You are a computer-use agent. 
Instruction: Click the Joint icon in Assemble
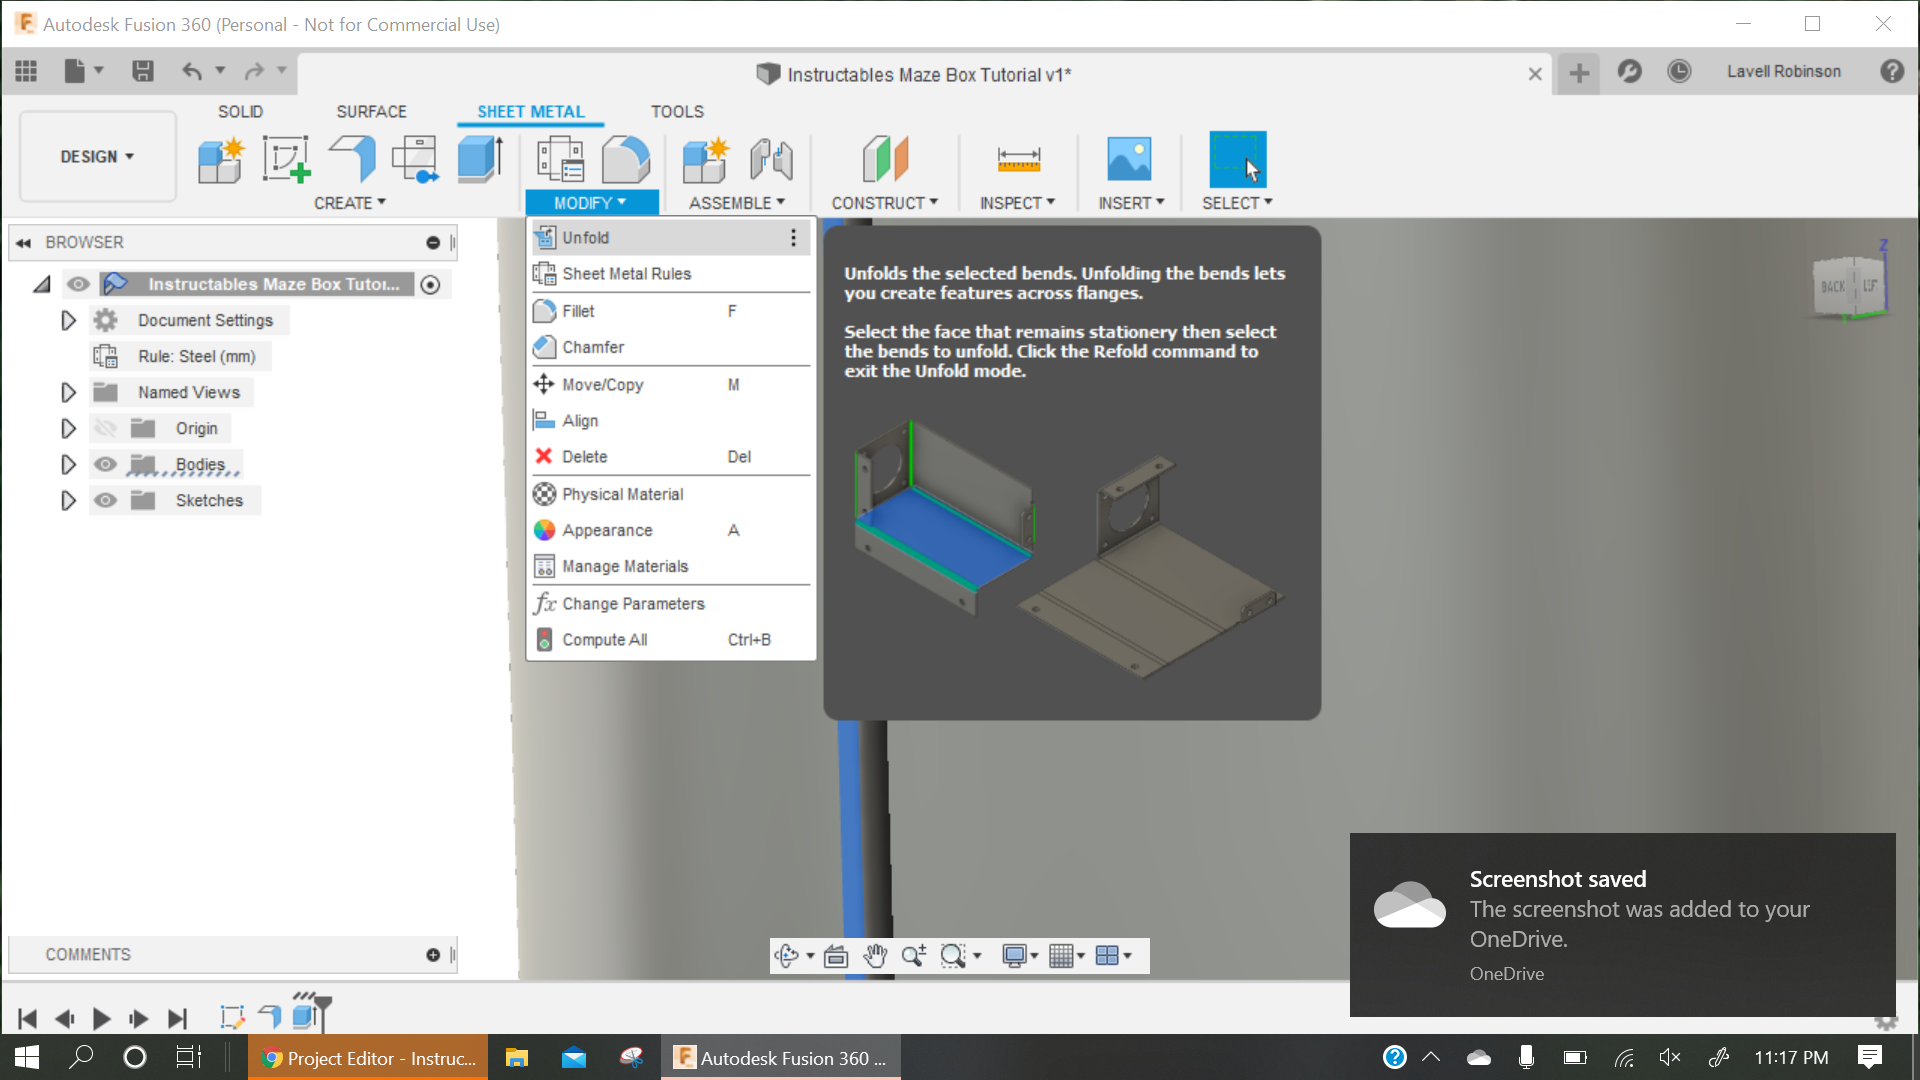(x=771, y=159)
